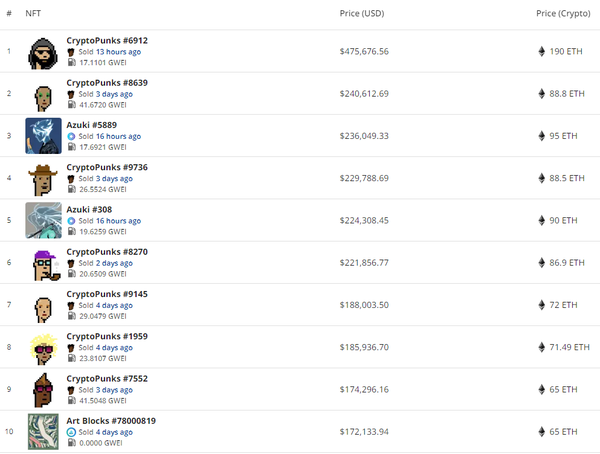Open the CryptoPunks #9736 title link
The height and width of the screenshot is (454, 600).
click(x=107, y=167)
